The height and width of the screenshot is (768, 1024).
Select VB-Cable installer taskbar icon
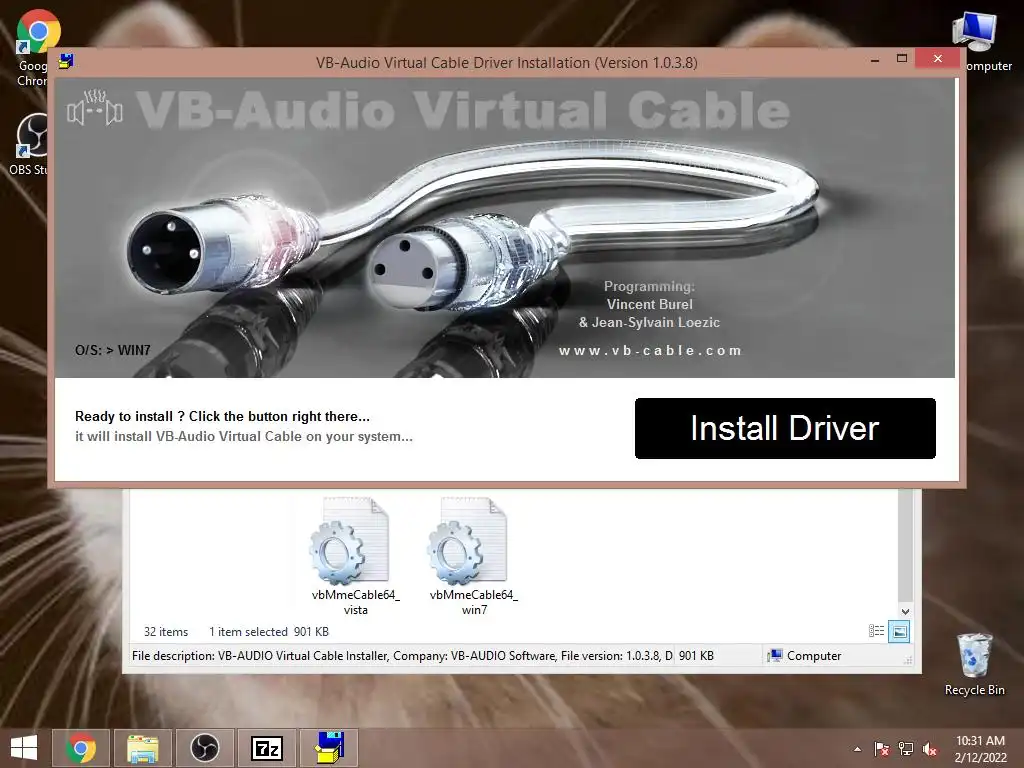pos(329,748)
